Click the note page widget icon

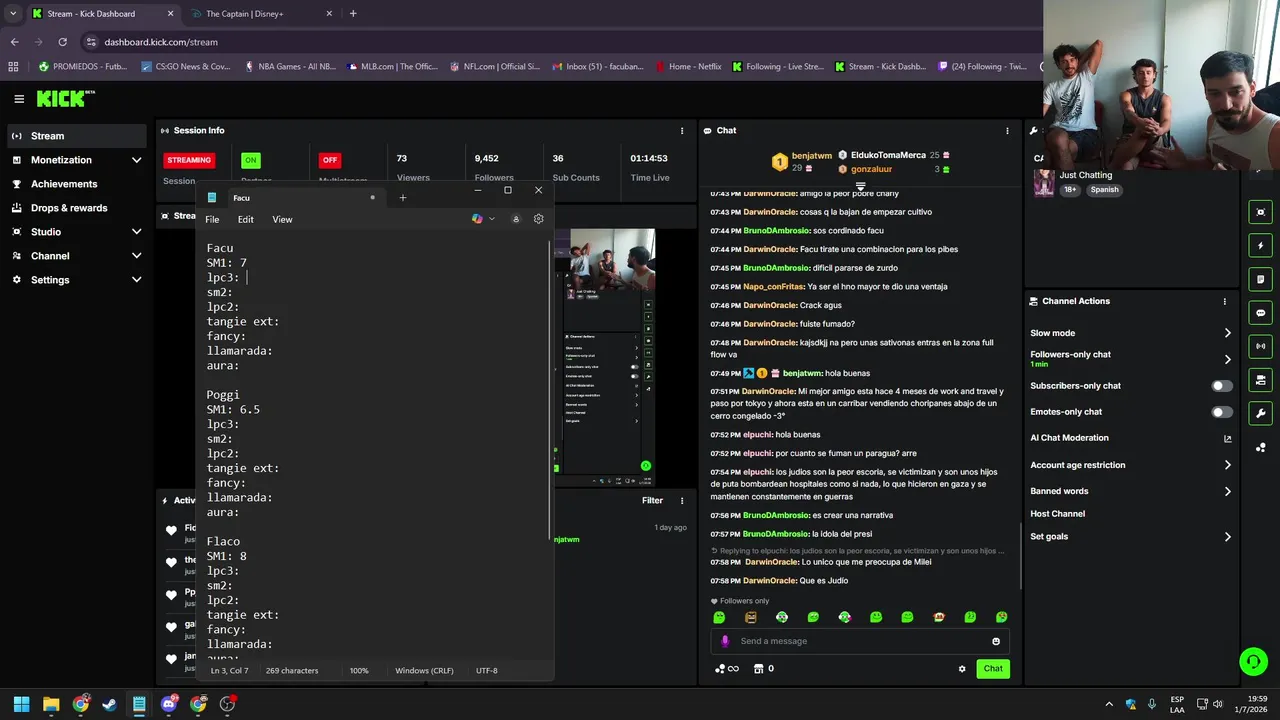pos(1260,279)
